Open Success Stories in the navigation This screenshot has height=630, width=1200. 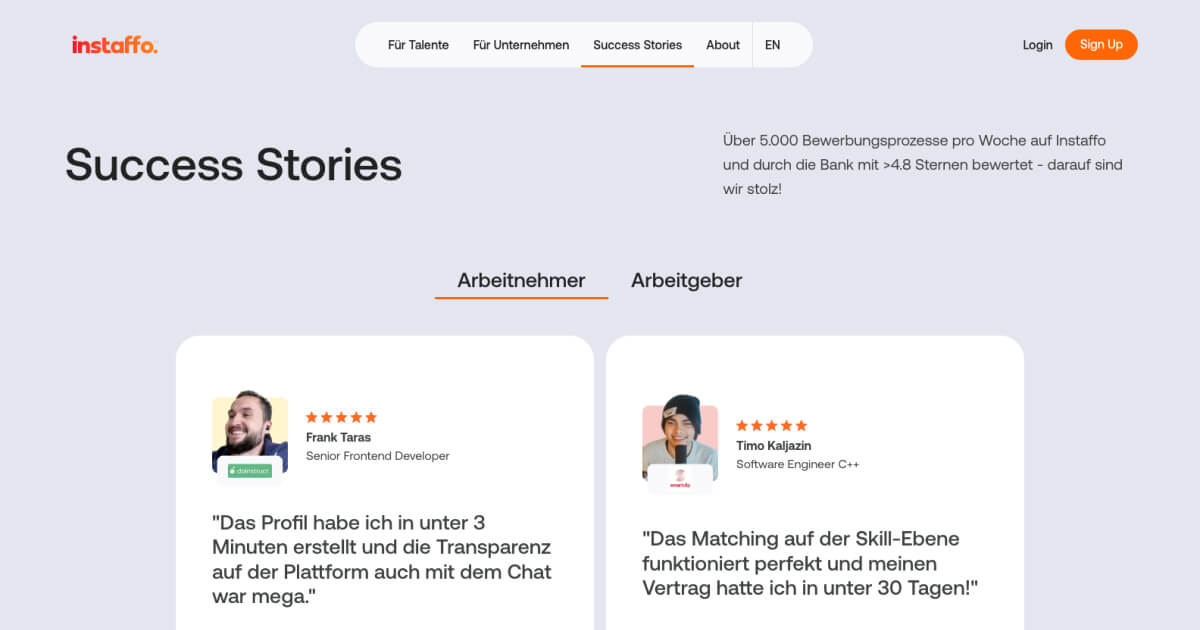(x=637, y=44)
